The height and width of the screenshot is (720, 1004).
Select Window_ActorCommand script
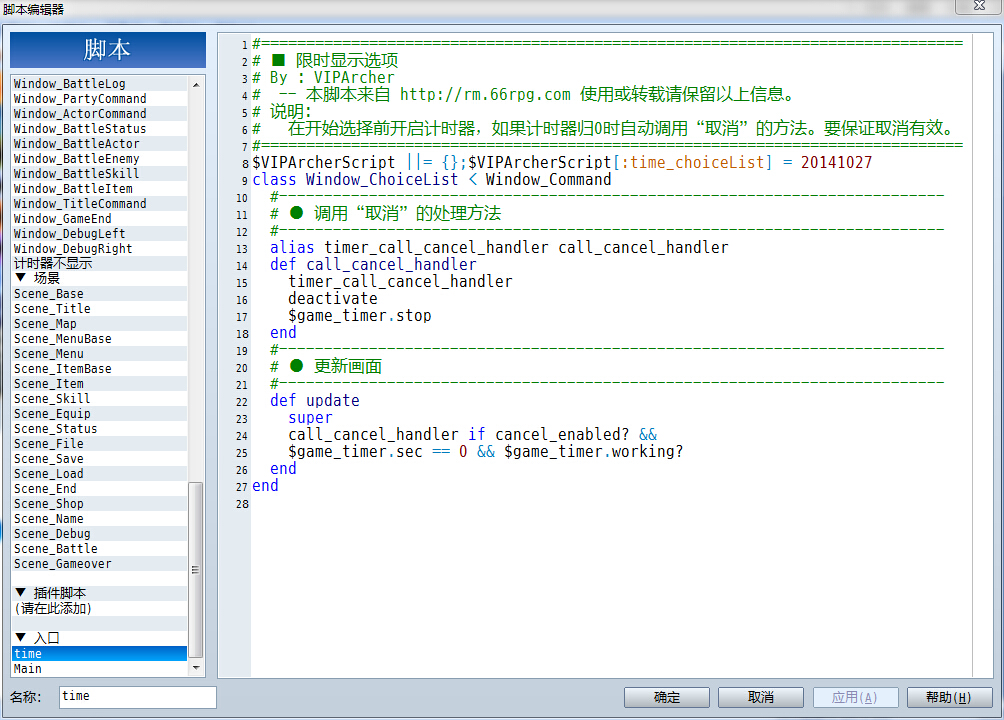[99, 113]
